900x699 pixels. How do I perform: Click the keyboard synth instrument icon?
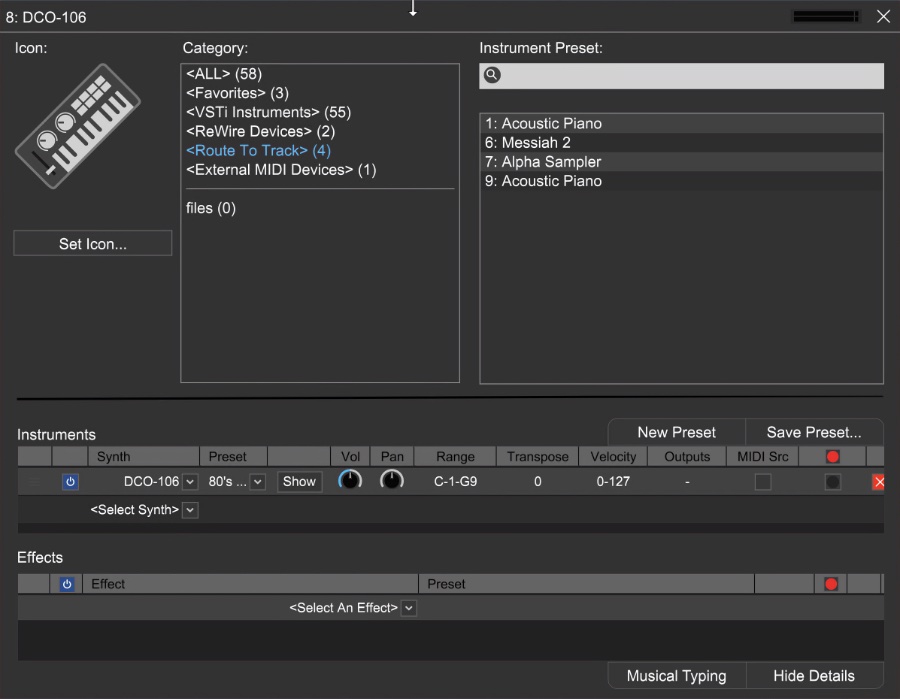pyautogui.click(x=77, y=126)
